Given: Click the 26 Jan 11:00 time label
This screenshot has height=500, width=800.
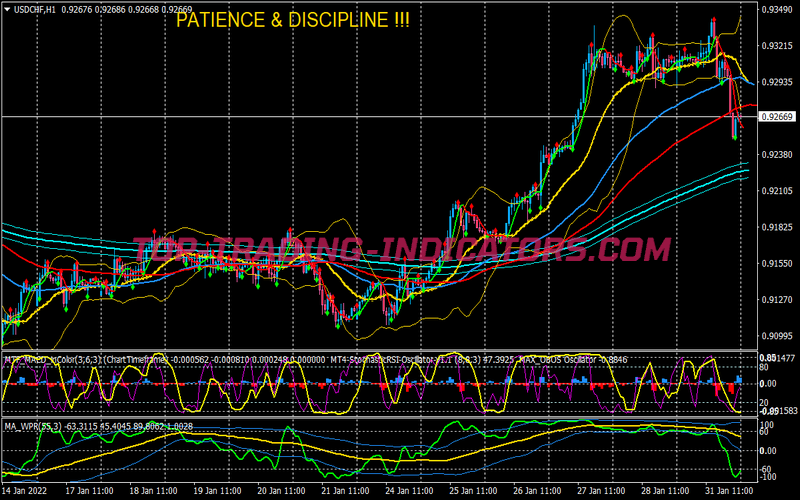Looking at the screenshot, I should point(537,491).
